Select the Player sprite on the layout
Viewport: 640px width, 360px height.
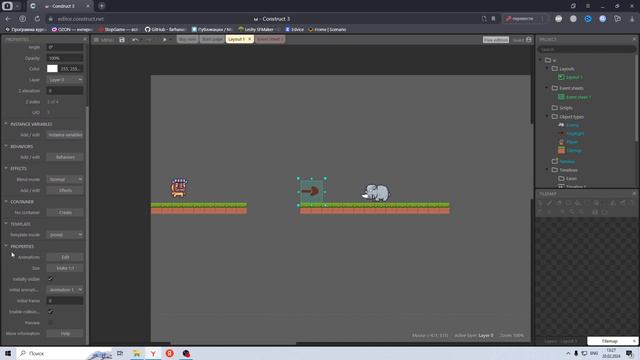pyautogui.click(x=179, y=188)
